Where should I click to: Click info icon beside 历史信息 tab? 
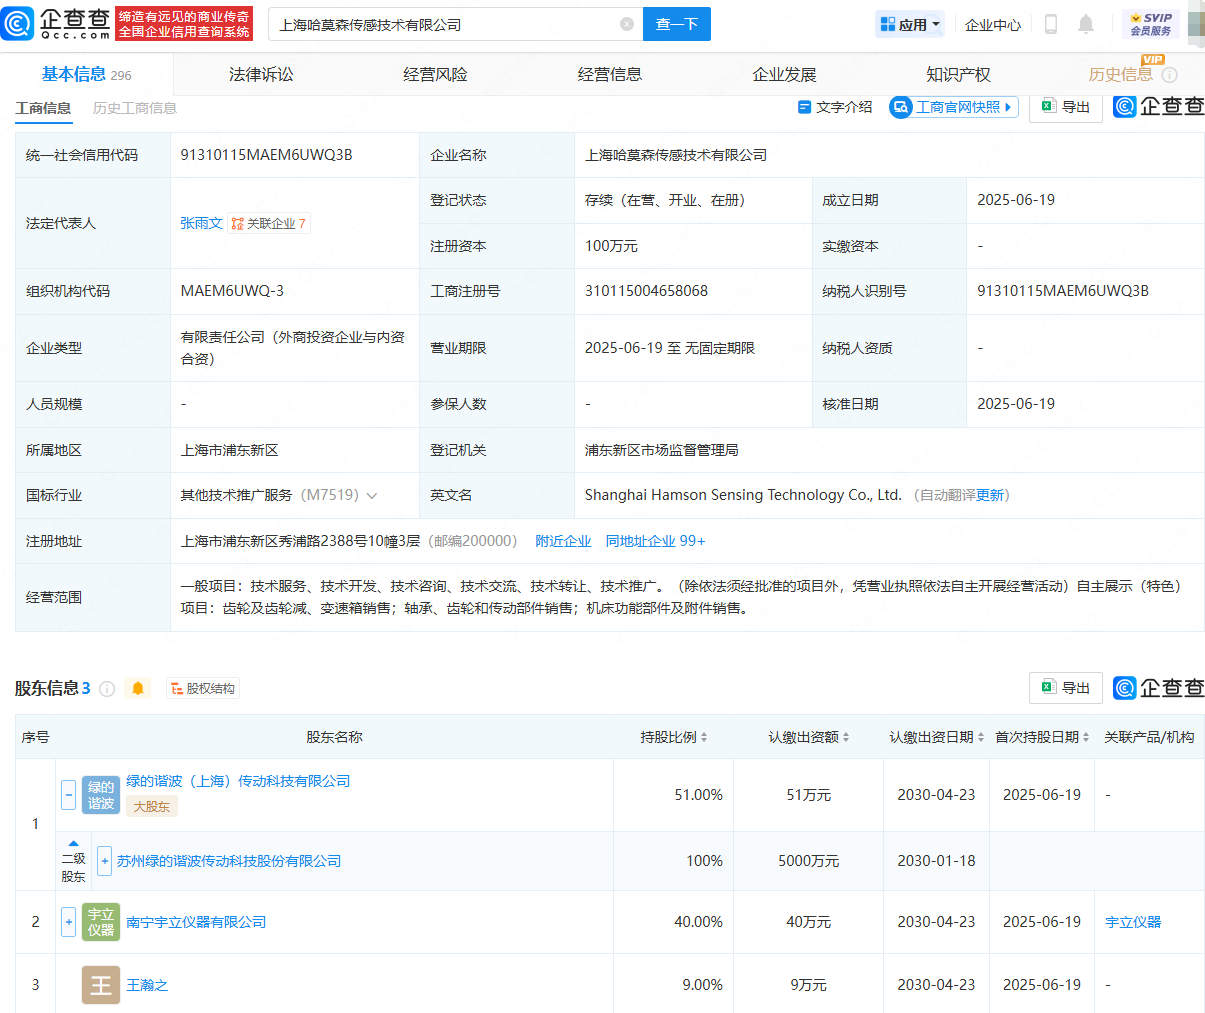coord(1170,75)
